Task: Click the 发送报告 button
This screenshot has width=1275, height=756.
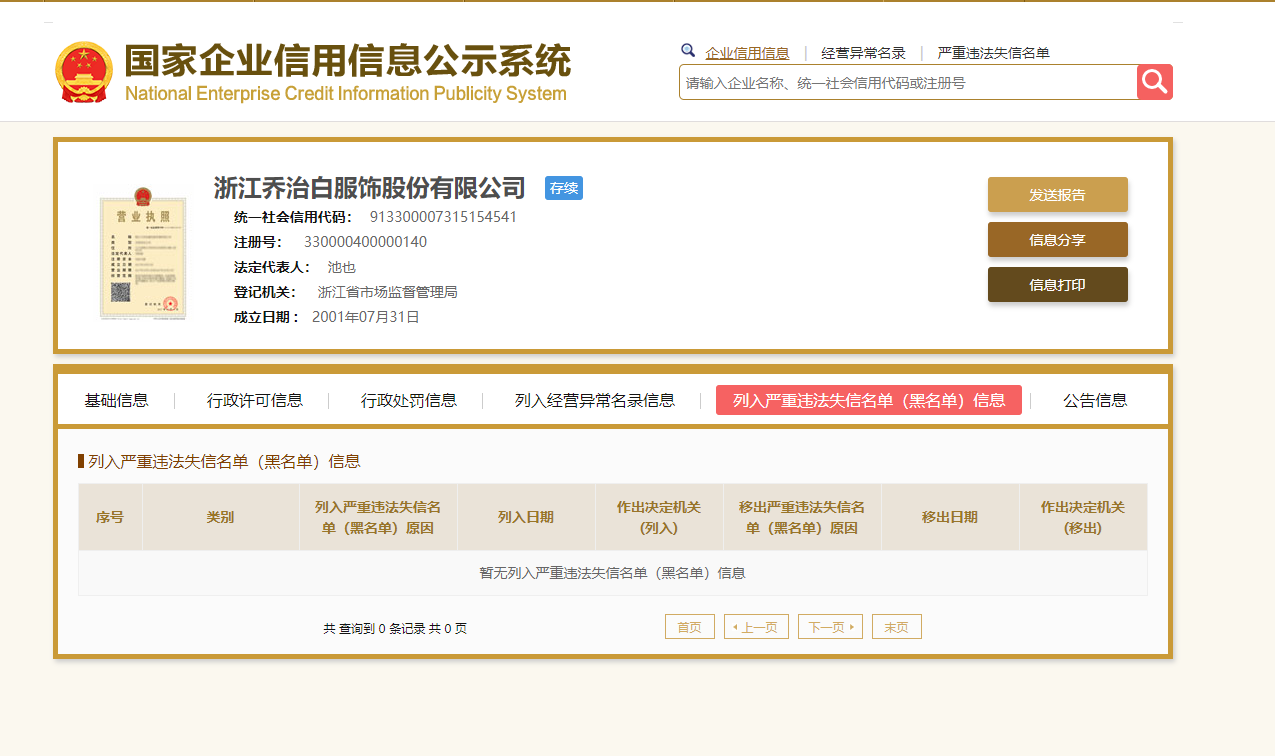Action: [x=1058, y=195]
